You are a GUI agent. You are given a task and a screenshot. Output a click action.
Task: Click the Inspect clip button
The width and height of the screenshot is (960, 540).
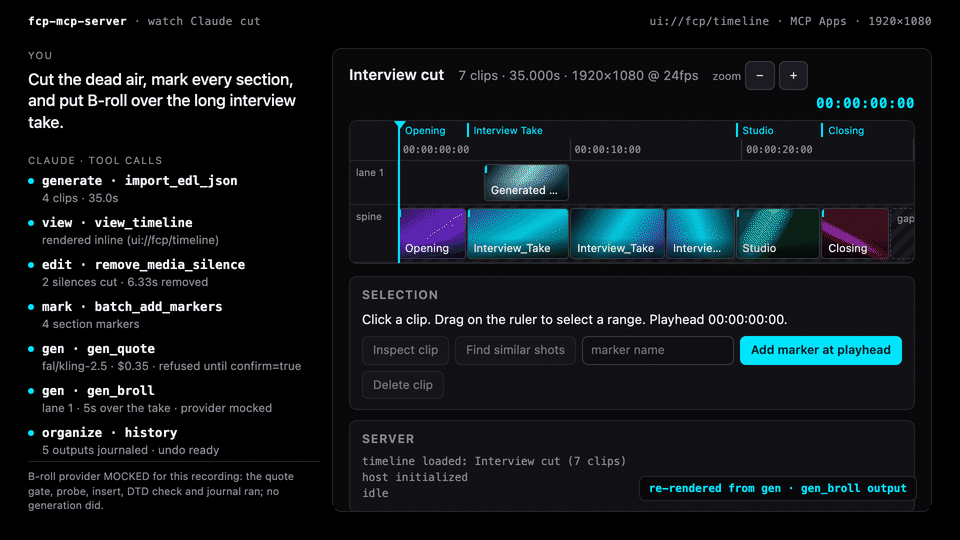pyautogui.click(x=405, y=350)
